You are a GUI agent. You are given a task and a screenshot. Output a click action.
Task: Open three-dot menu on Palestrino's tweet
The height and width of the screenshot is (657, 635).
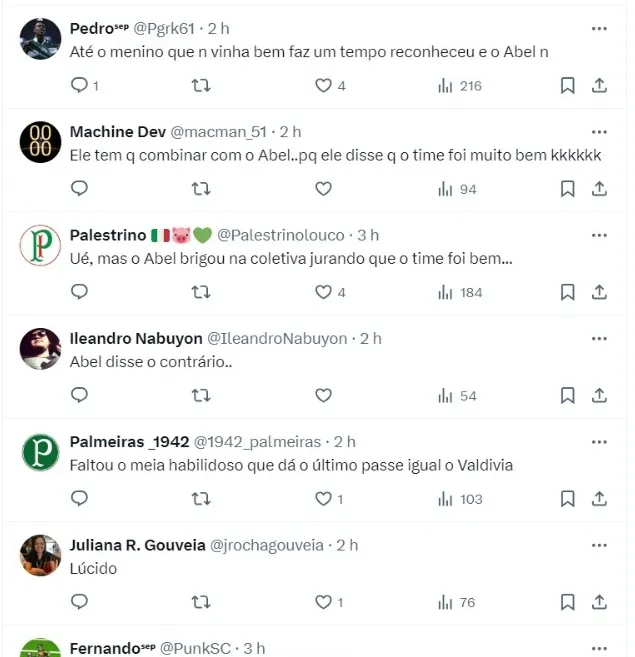(x=599, y=235)
